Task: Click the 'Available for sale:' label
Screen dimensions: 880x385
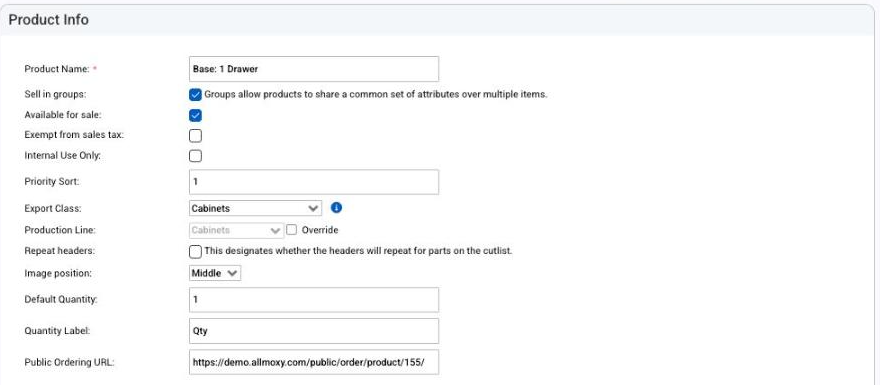Action: tap(63, 115)
